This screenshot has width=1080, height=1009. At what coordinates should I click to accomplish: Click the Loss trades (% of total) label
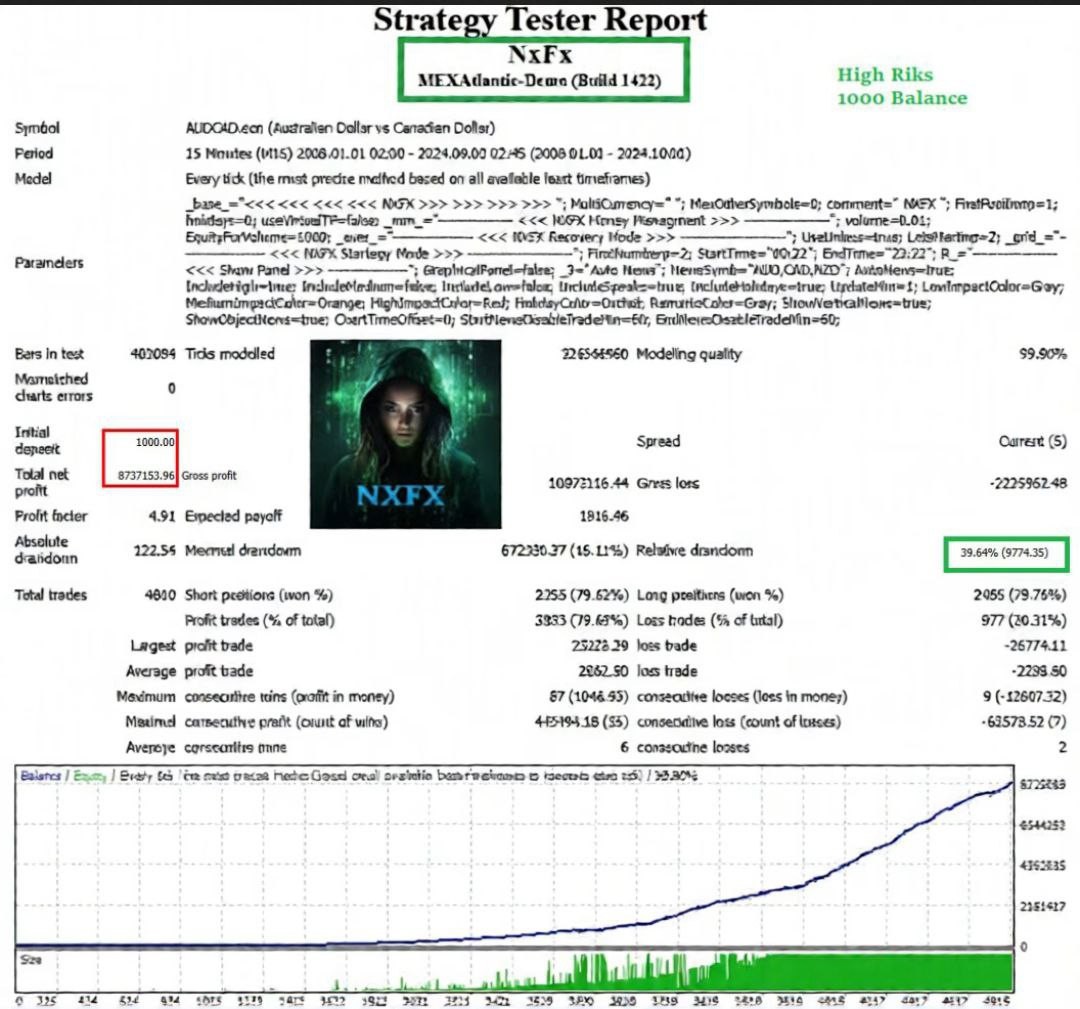click(x=709, y=620)
